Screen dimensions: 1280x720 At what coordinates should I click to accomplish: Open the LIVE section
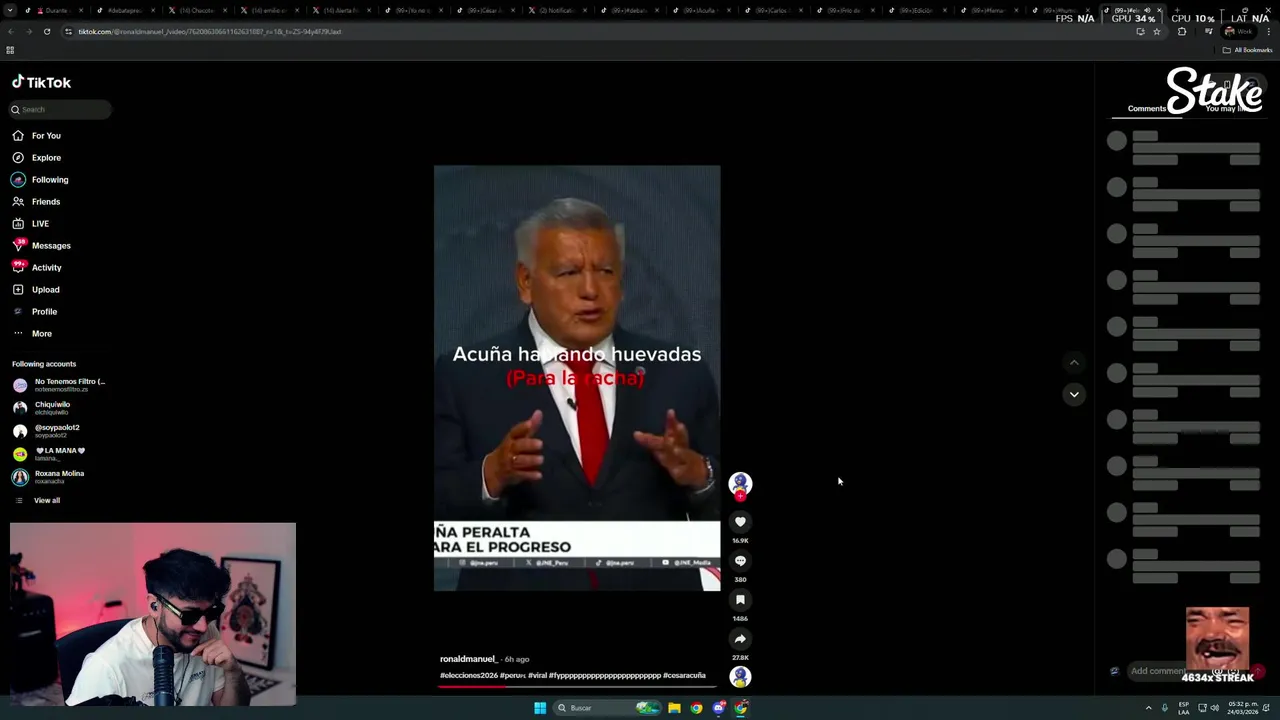pos(40,224)
